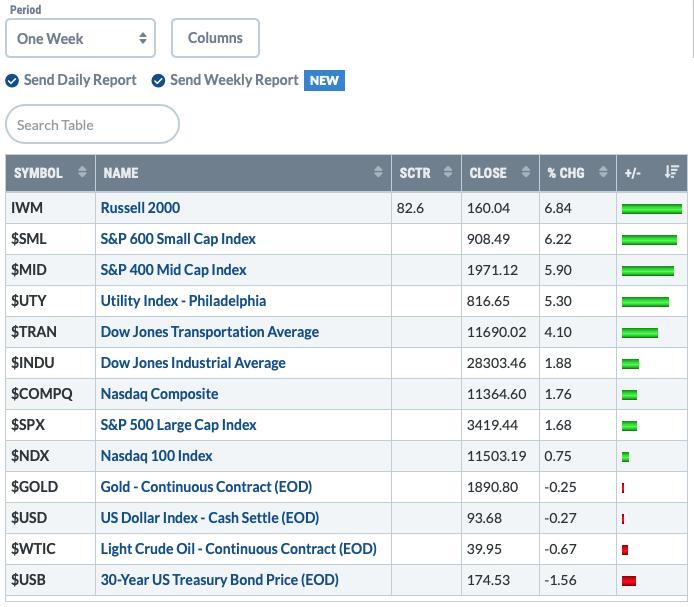Open the Russell 2000 link
The width and height of the screenshot is (694, 607).
pyautogui.click(x=140, y=208)
